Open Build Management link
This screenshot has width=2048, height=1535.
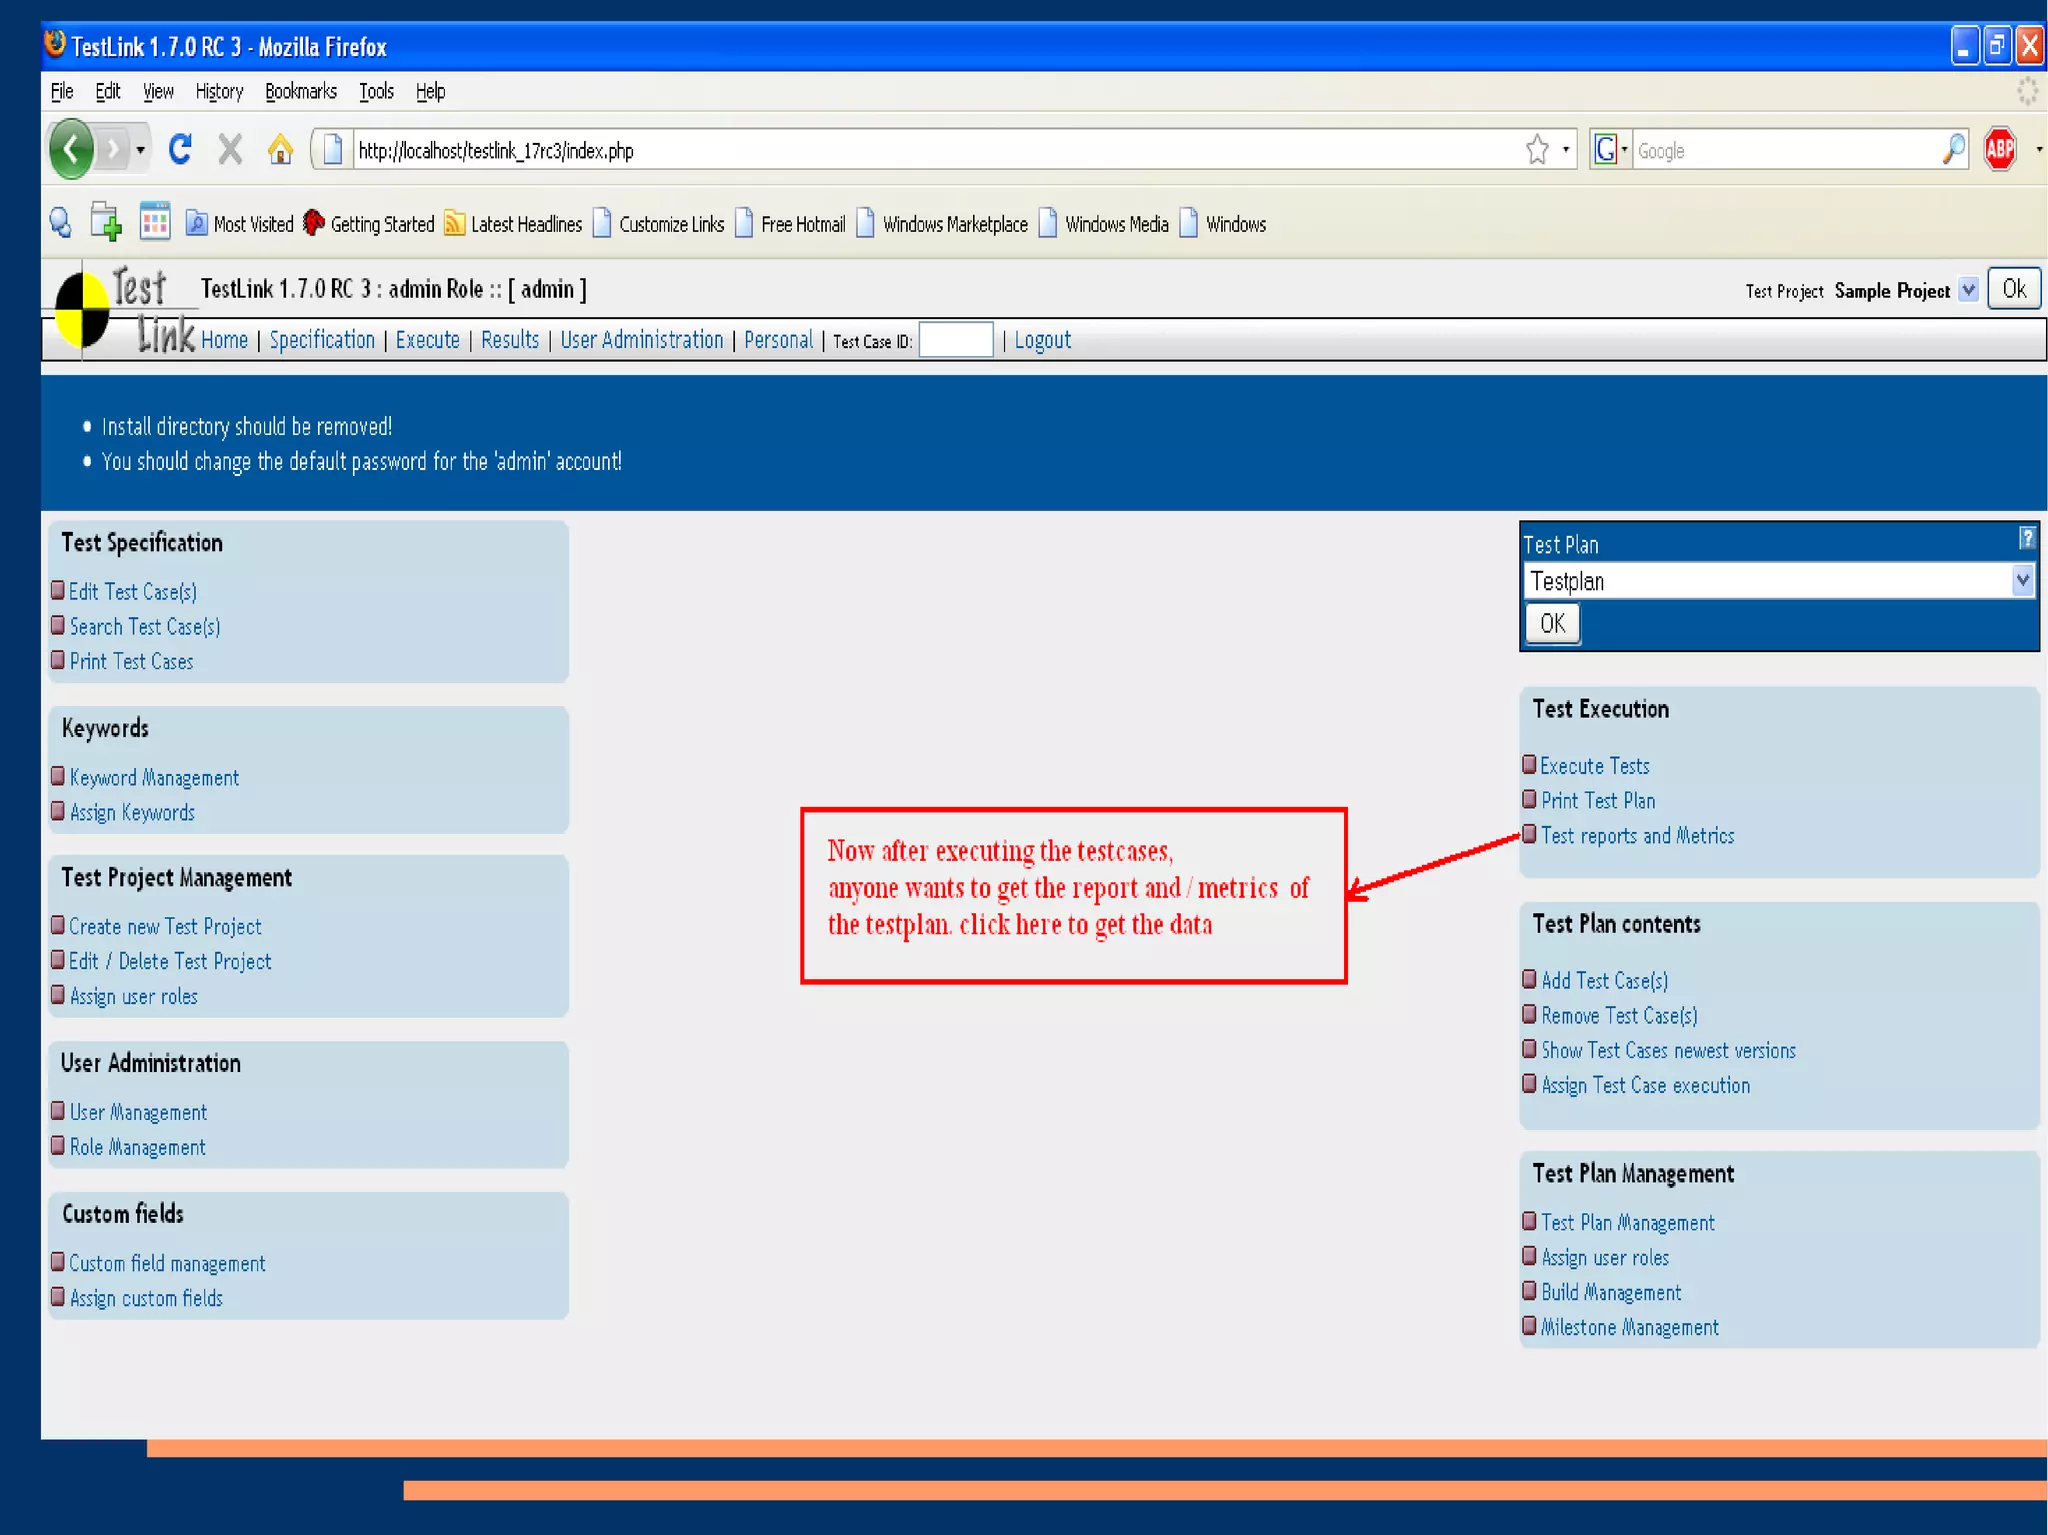click(x=1611, y=1293)
